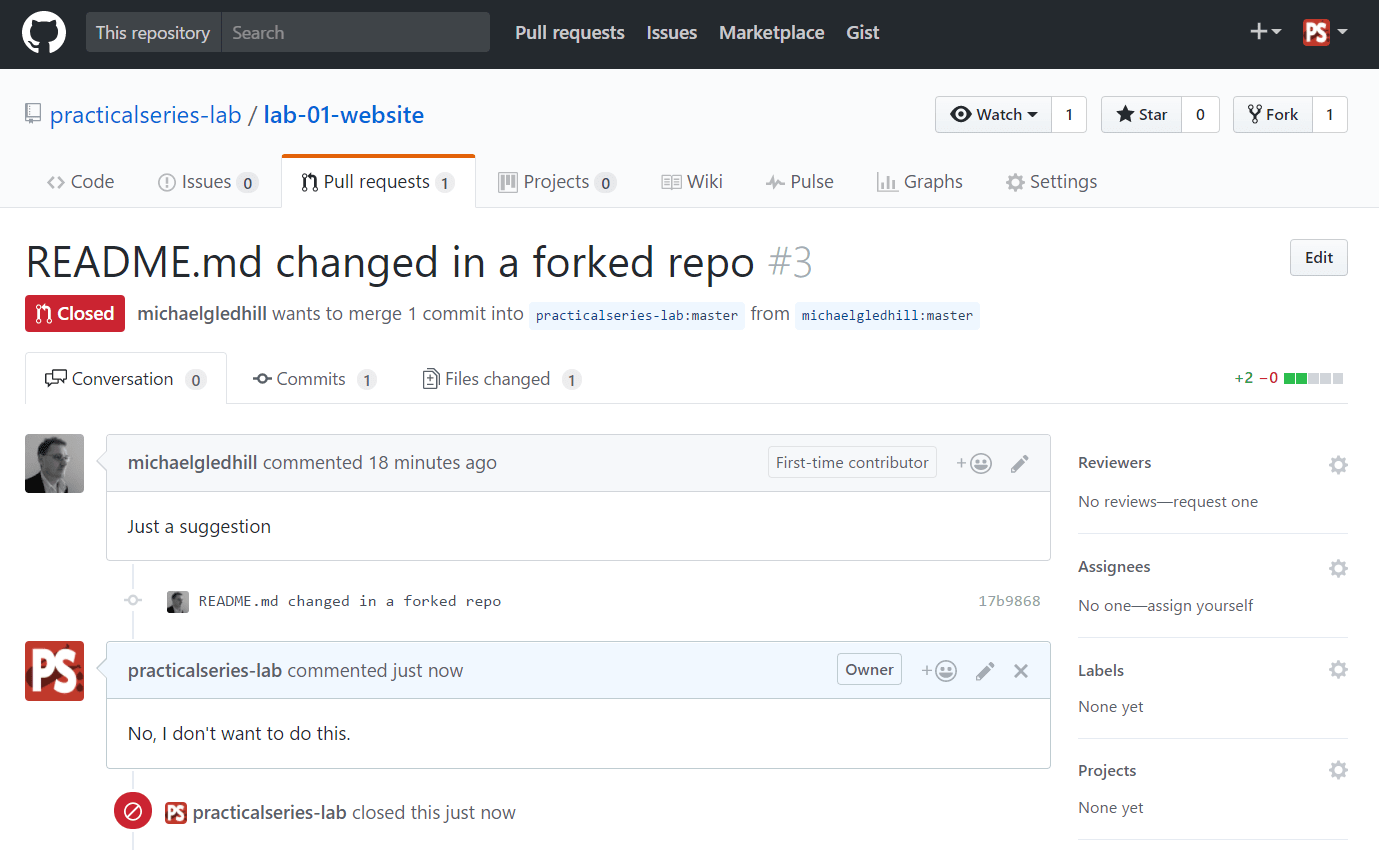
Task: Open the Pulse tab
Action: (x=799, y=182)
